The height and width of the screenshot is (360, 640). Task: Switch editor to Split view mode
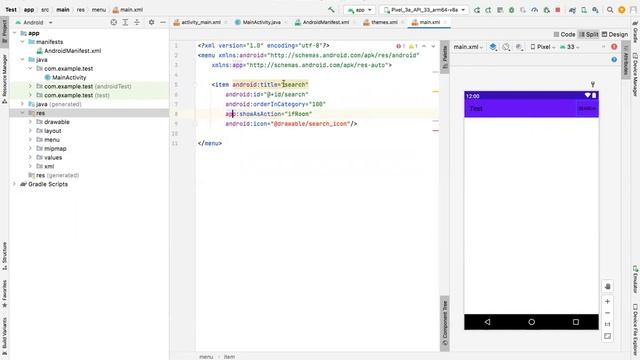pos(589,34)
